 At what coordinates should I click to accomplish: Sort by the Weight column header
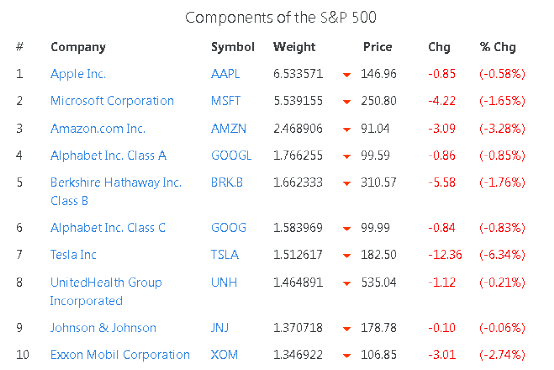tap(294, 47)
